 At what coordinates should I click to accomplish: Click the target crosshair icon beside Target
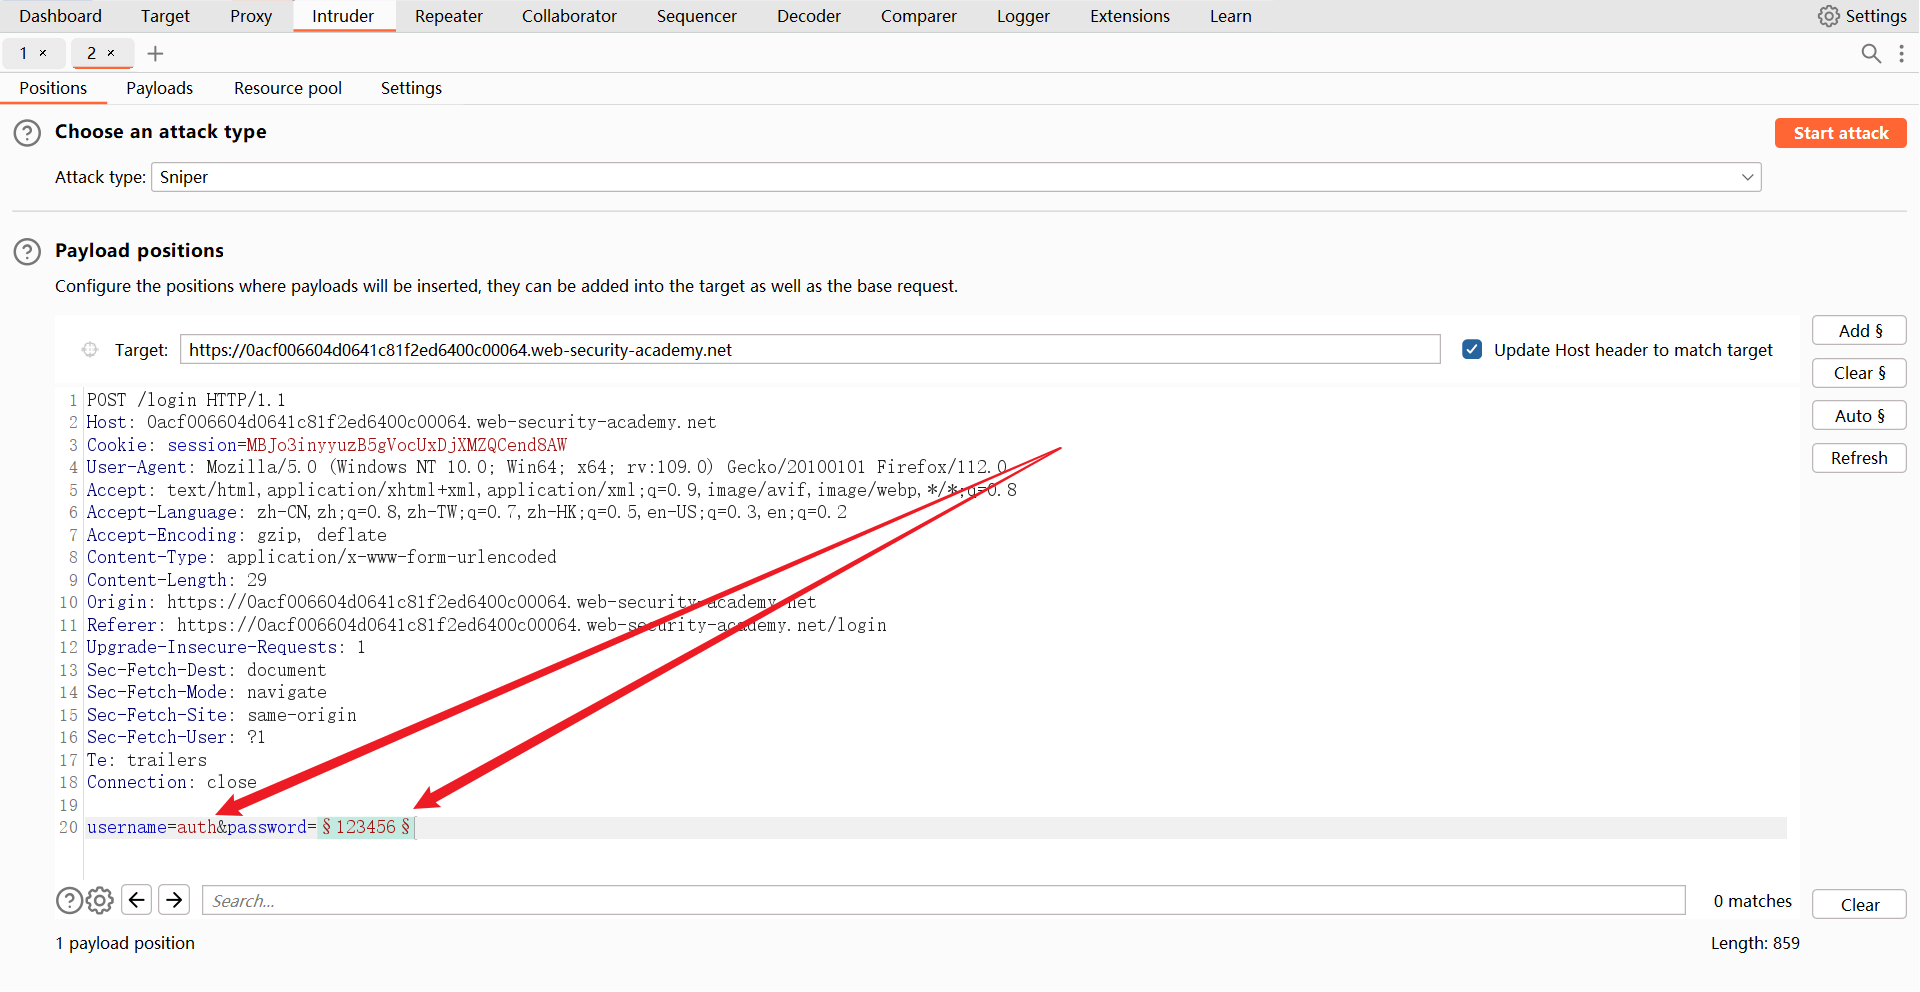(x=90, y=350)
